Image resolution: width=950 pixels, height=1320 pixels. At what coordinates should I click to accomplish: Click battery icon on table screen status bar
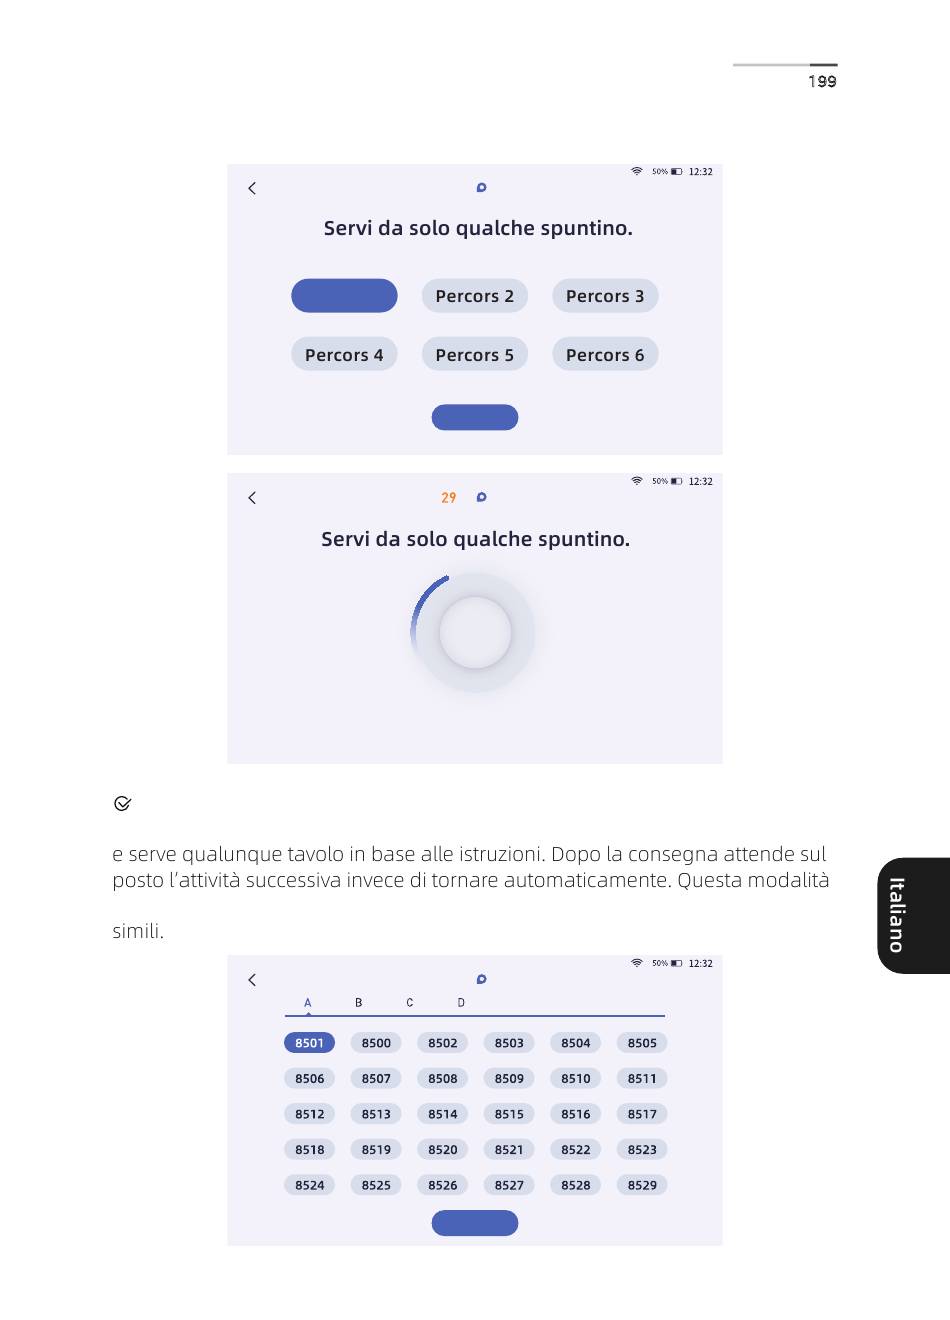(677, 963)
